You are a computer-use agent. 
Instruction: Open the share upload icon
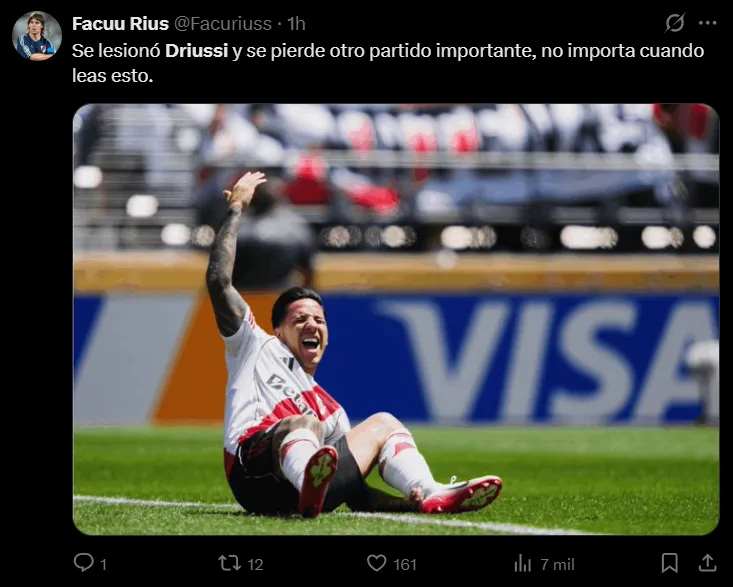(707, 563)
